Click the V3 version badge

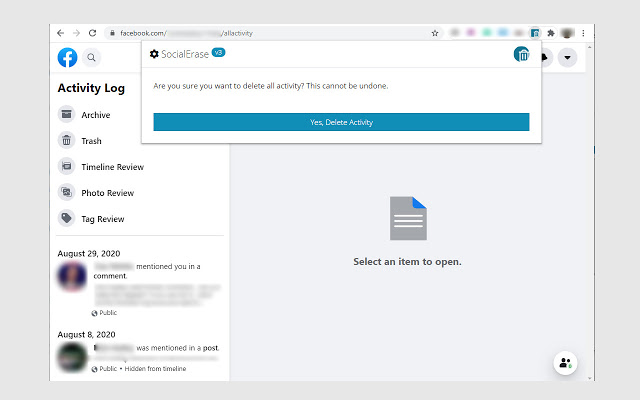[218, 52]
